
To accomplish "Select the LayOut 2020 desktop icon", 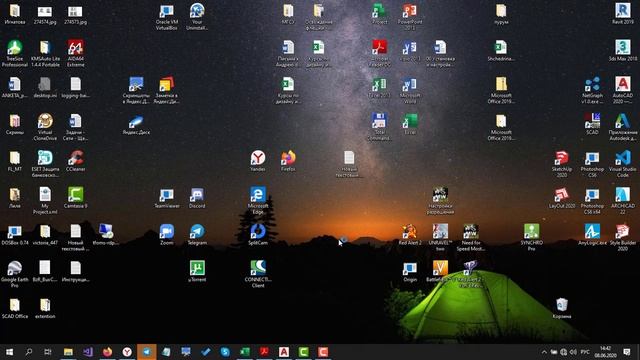I will point(562,198).
